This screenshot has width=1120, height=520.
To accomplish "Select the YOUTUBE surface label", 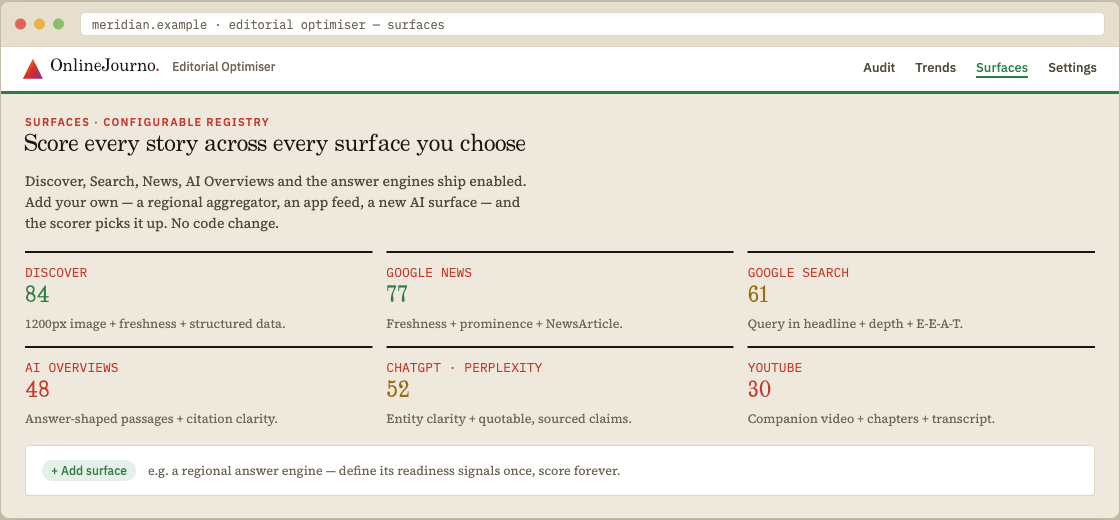I will pyautogui.click(x=775, y=368).
